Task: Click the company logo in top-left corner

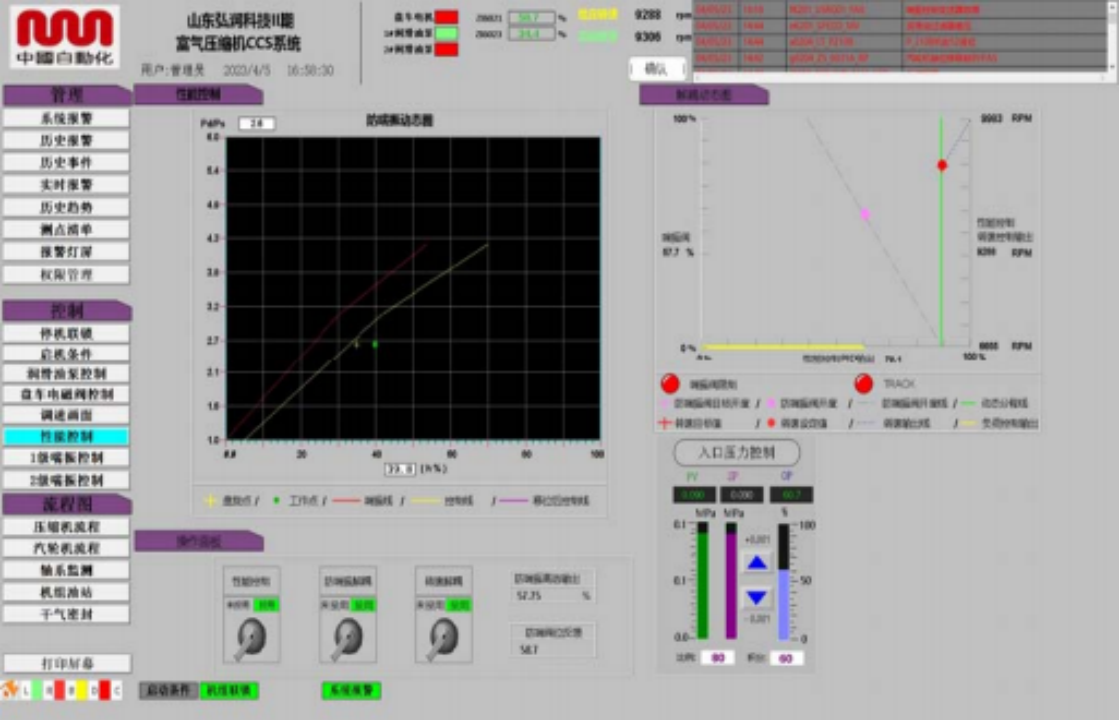Action: [x=65, y=37]
